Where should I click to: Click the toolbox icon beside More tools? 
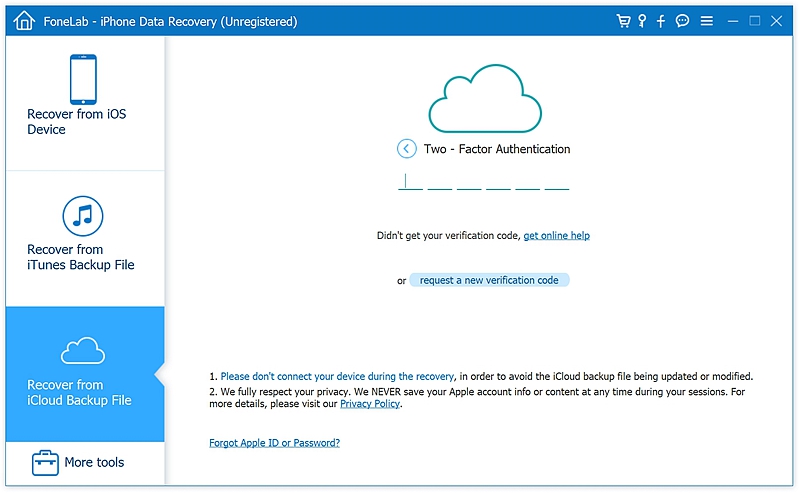pos(45,462)
